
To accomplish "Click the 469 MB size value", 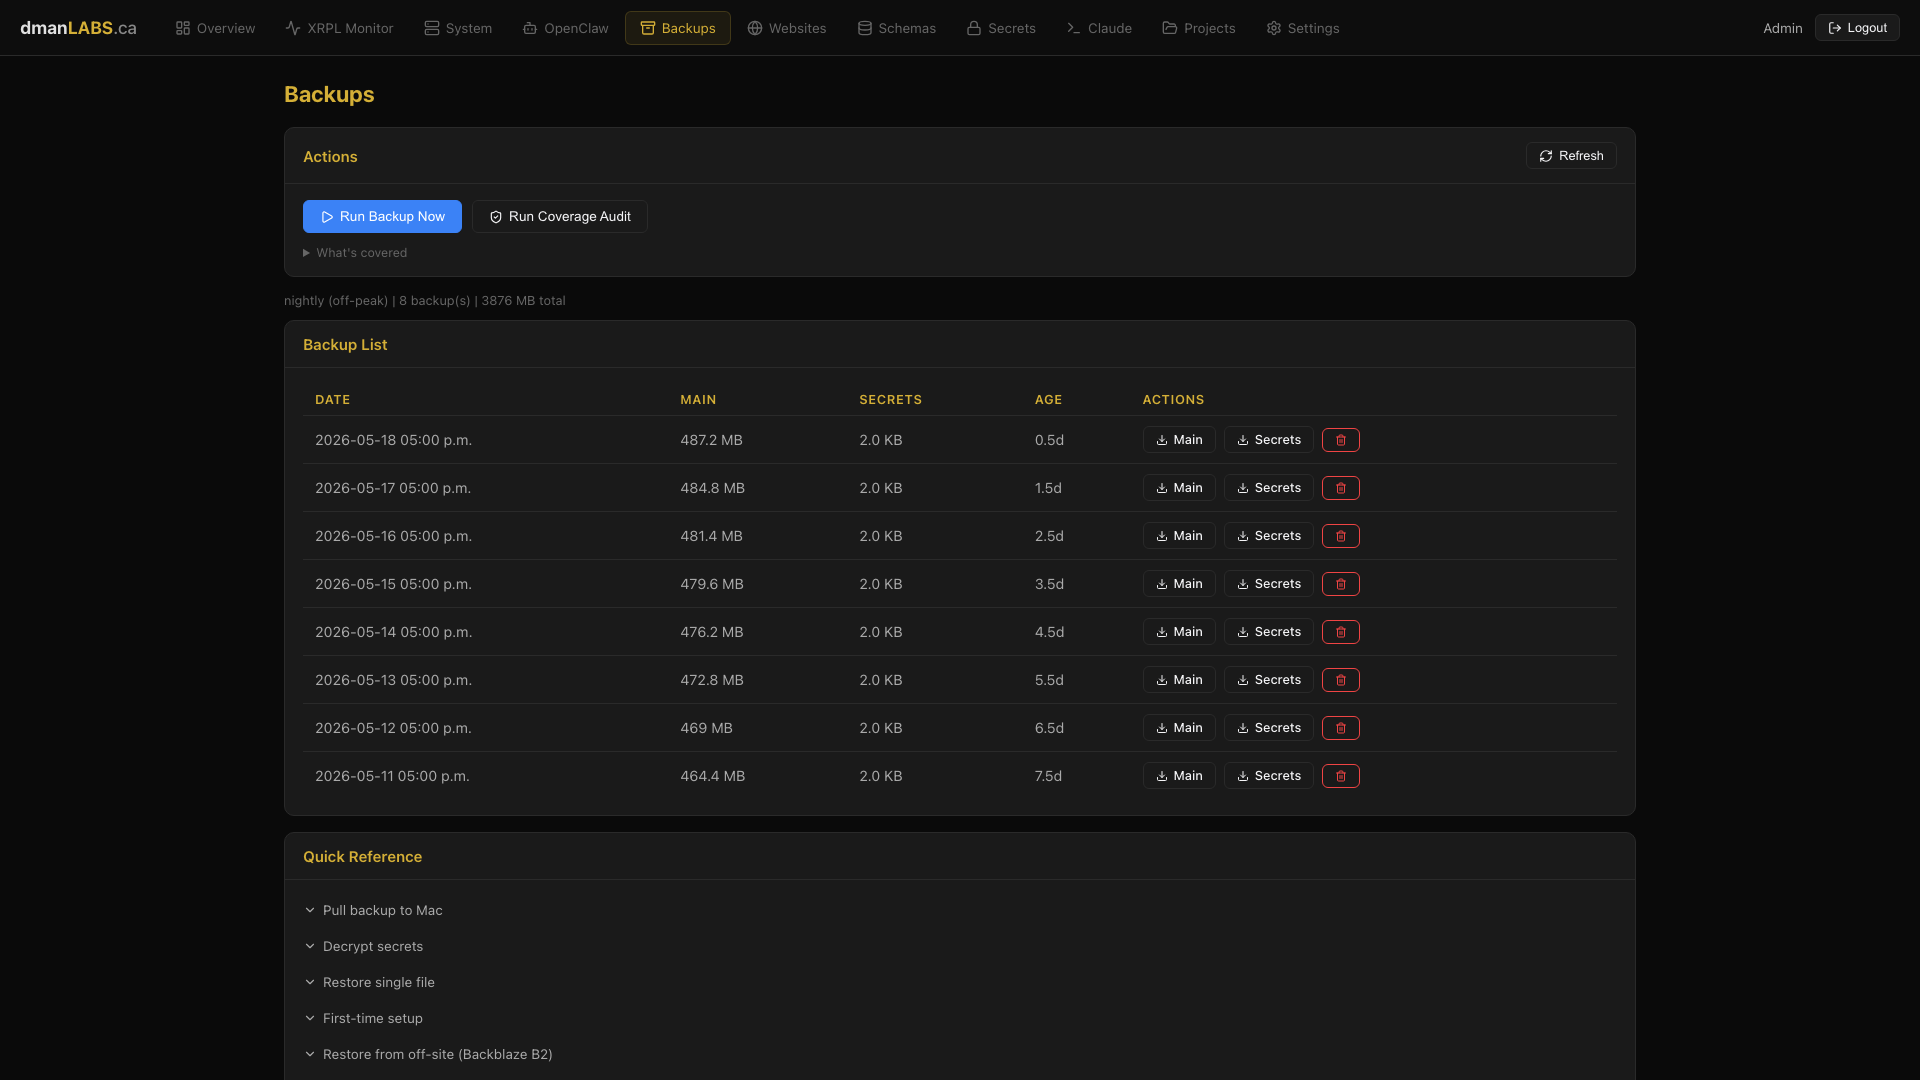I will (706, 728).
